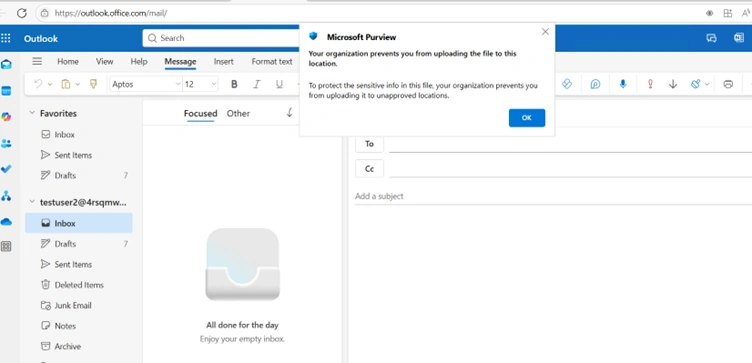Image resolution: width=752 pixels, height=363 pixels.
Task: Collapse the testuser2 account folder list
Action: pos(32,202)
